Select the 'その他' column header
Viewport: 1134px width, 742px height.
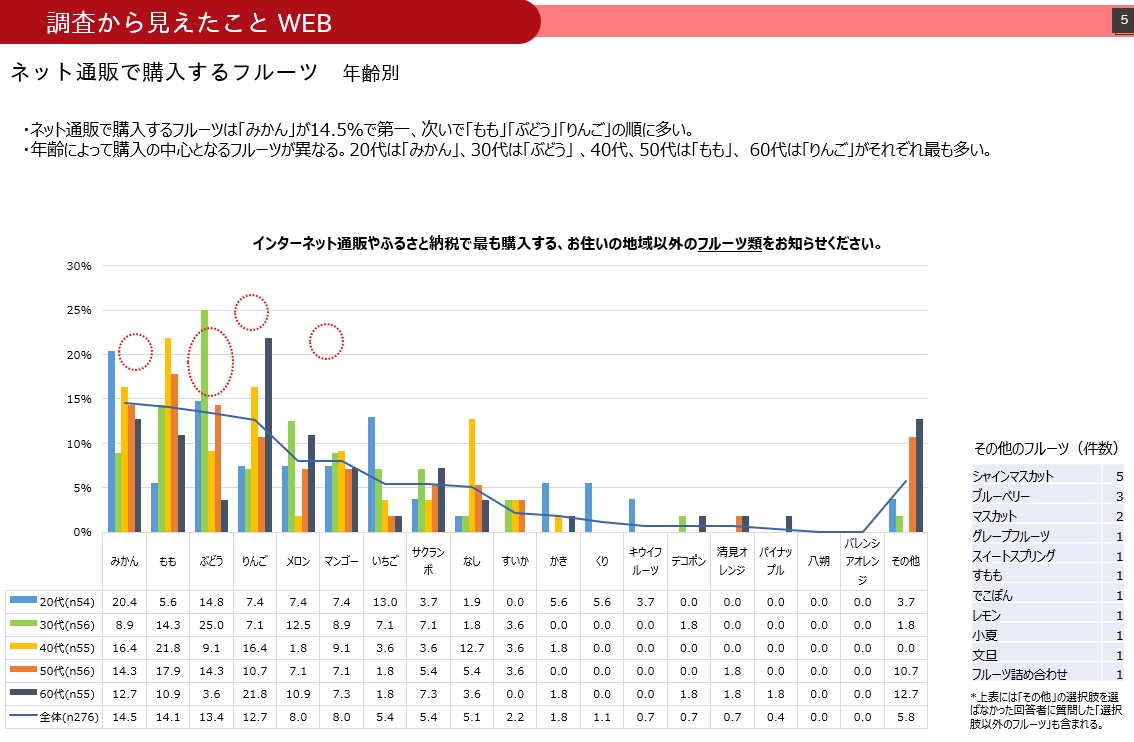pyautogui.click(x=905, y=561)
